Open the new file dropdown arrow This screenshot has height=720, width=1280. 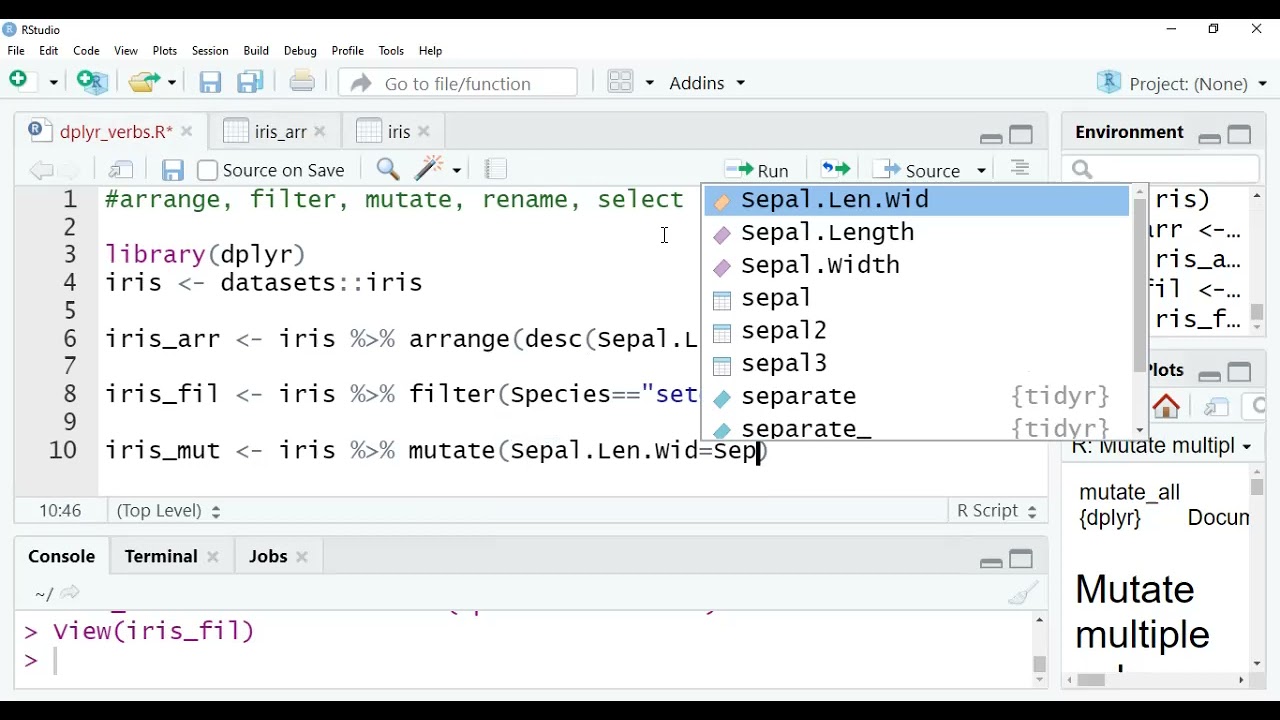(53, 82)
